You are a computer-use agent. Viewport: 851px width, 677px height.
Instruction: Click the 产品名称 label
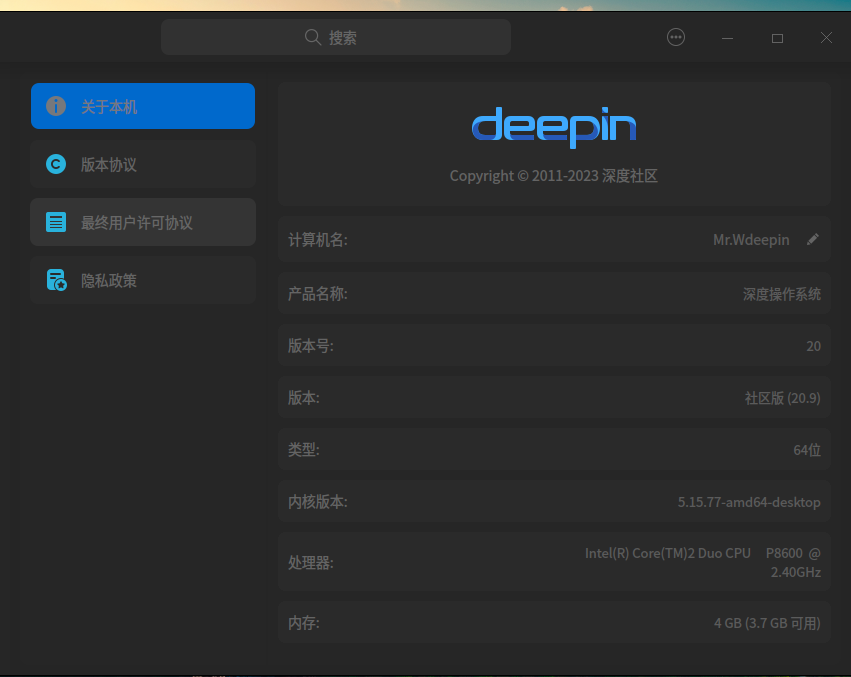[318, 294]
